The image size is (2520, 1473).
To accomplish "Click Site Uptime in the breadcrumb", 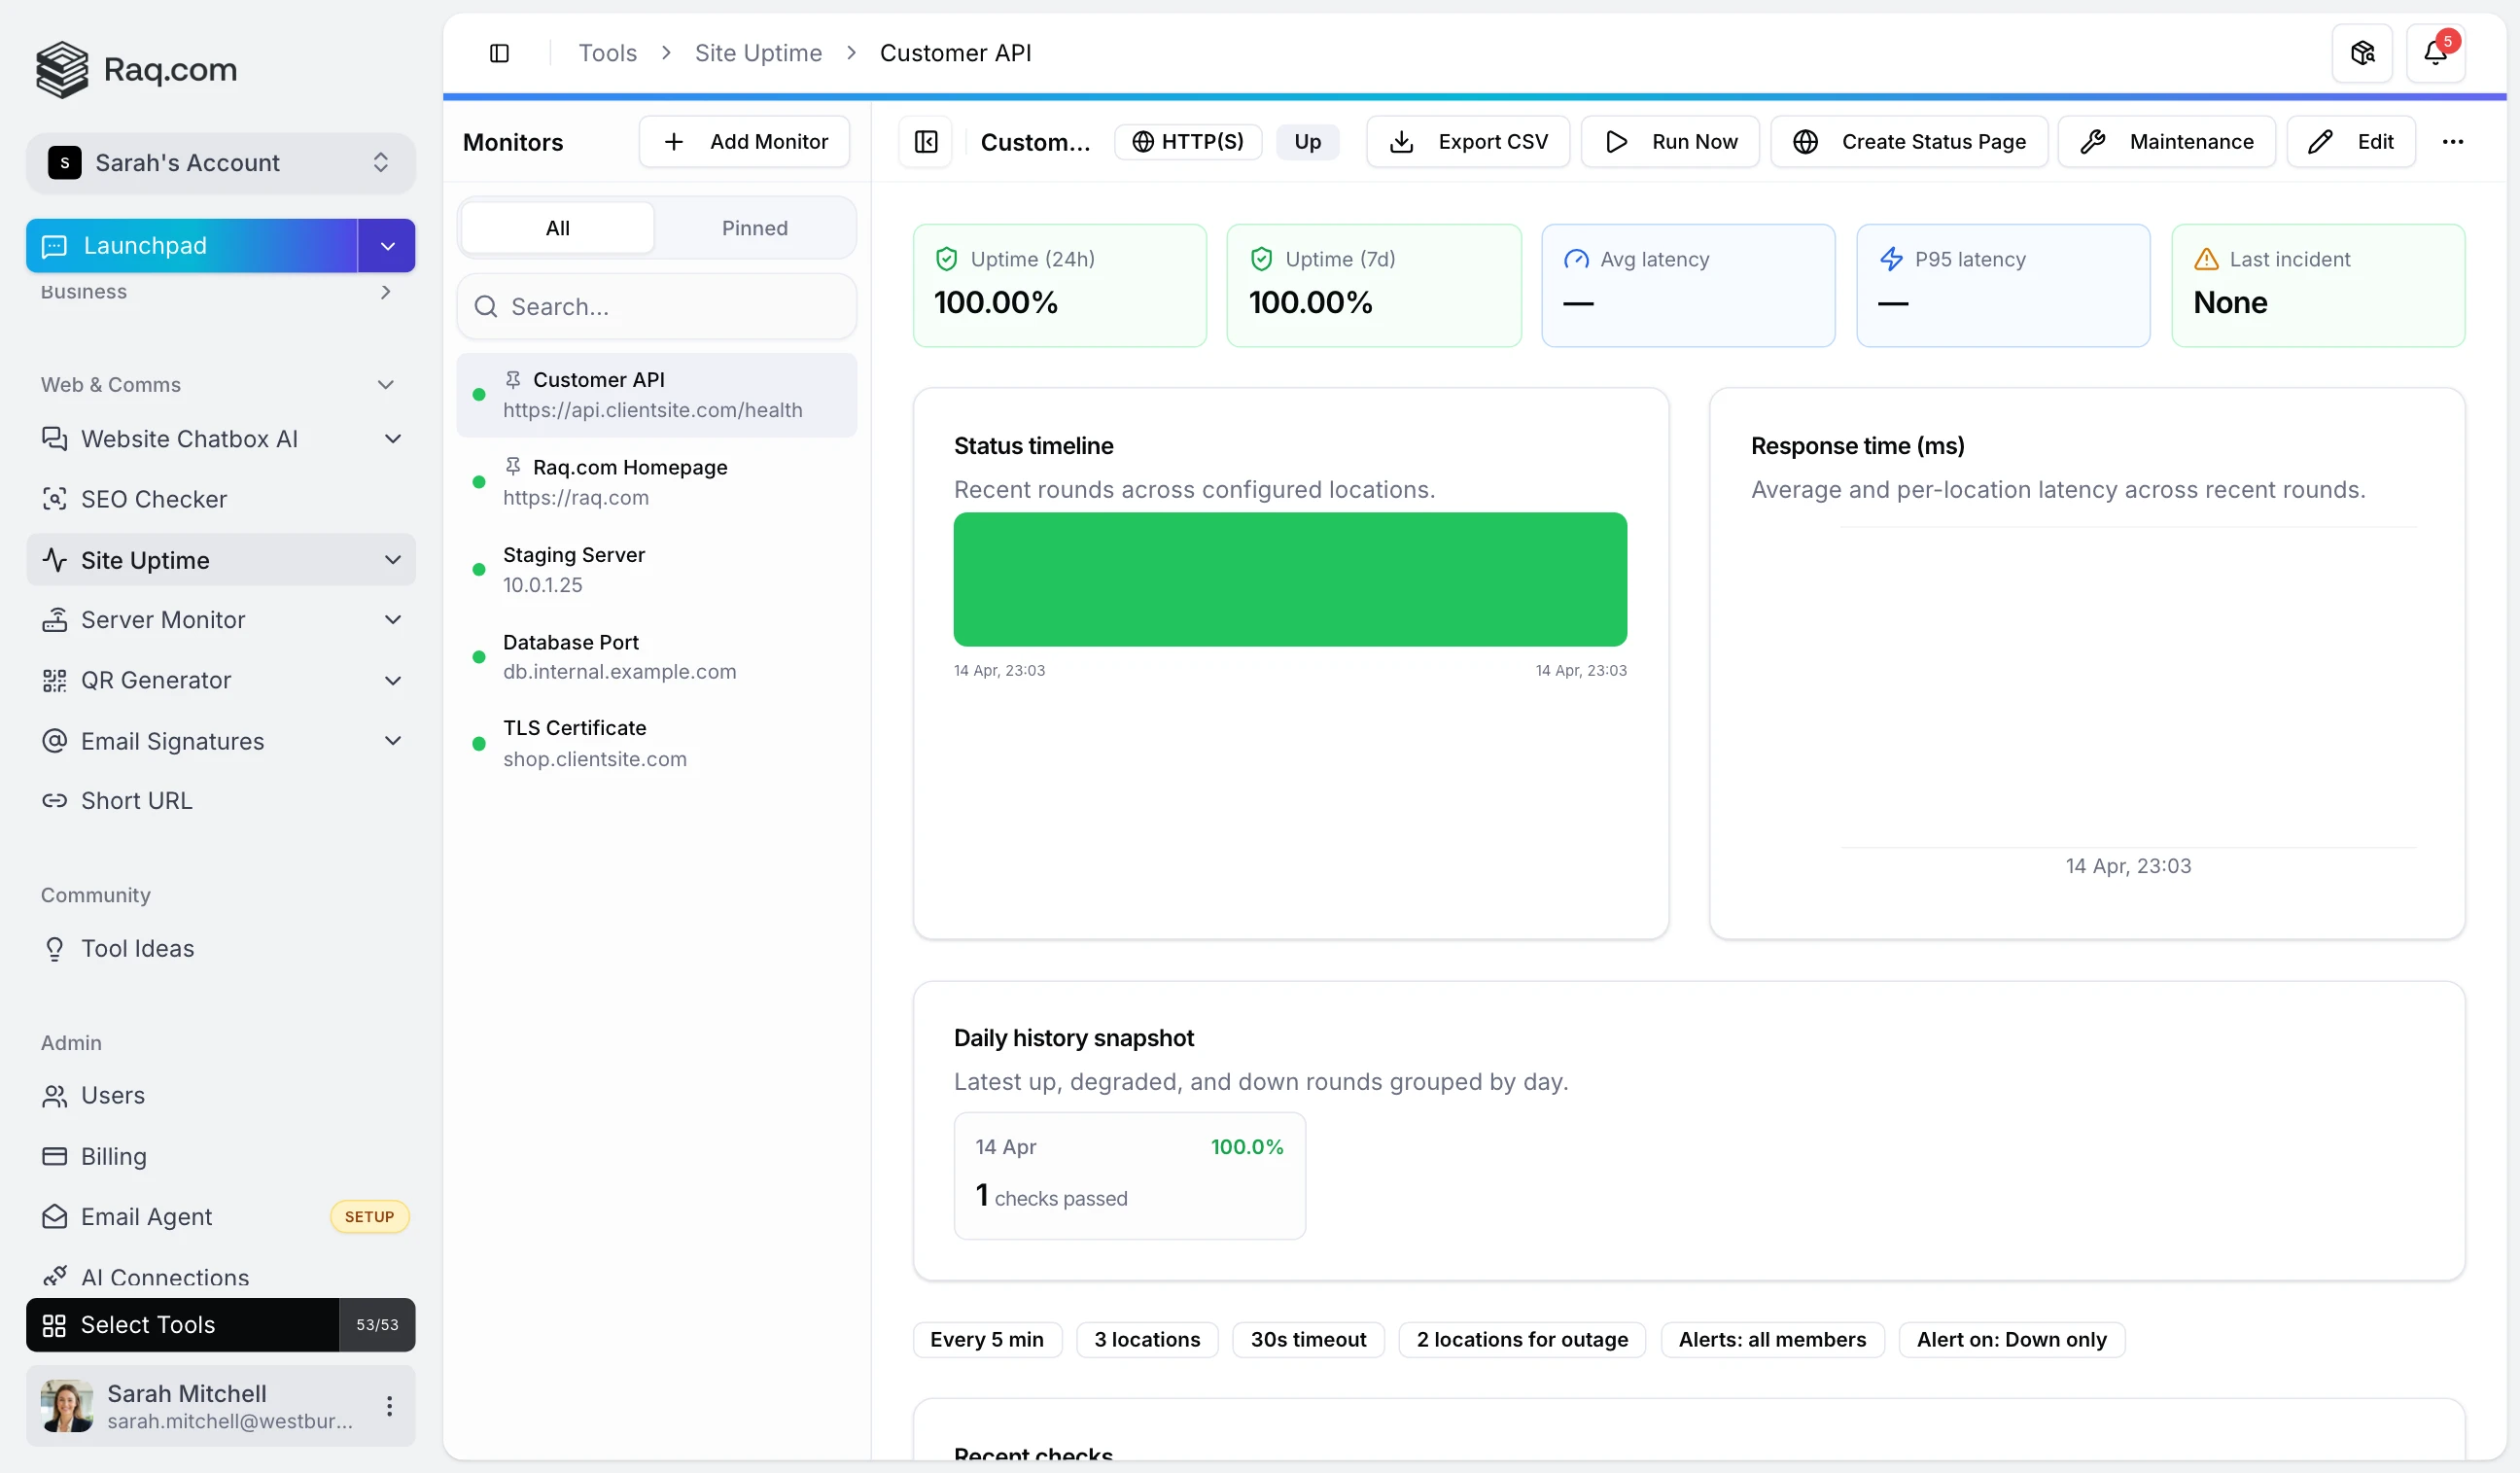I will (x=757, y=52).
